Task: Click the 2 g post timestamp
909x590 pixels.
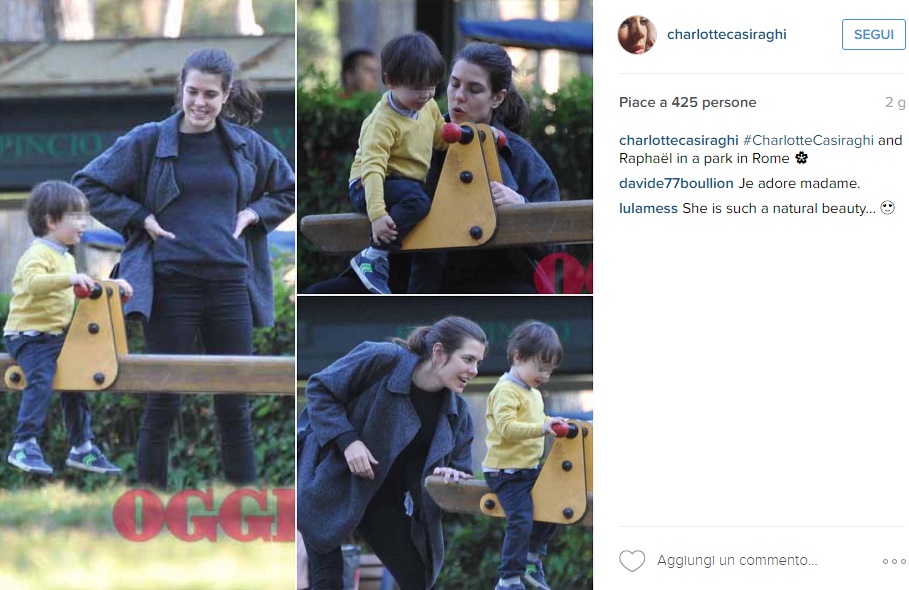Action: click(895, 102)
